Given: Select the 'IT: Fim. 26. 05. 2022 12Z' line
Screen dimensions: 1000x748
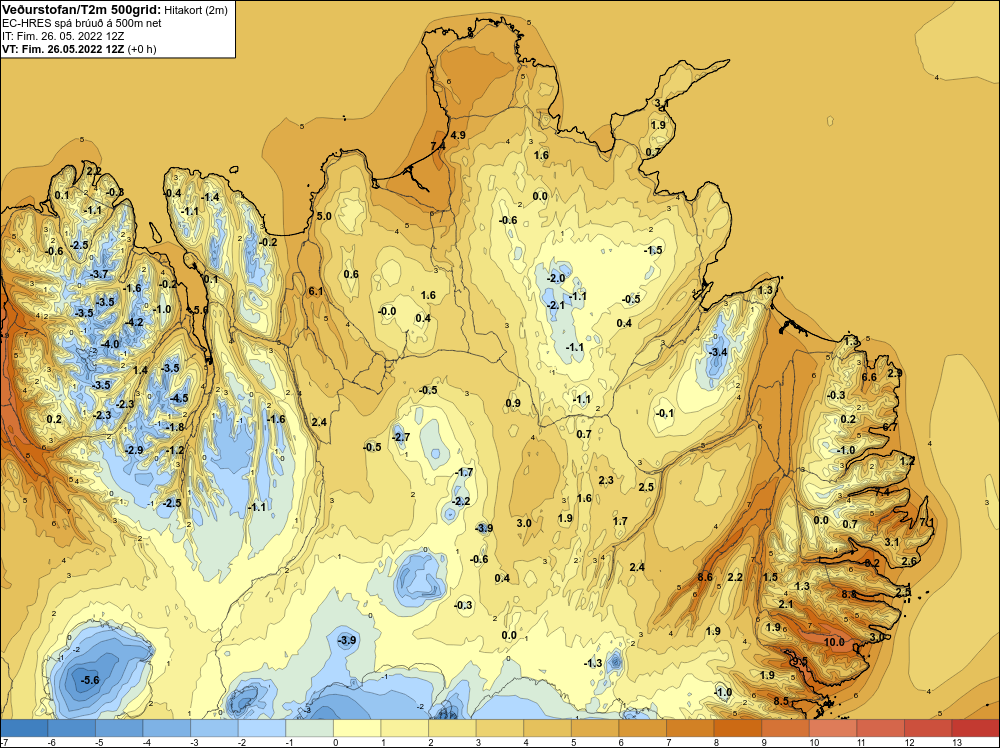Looking at the screenshot, I should point(63,36).
